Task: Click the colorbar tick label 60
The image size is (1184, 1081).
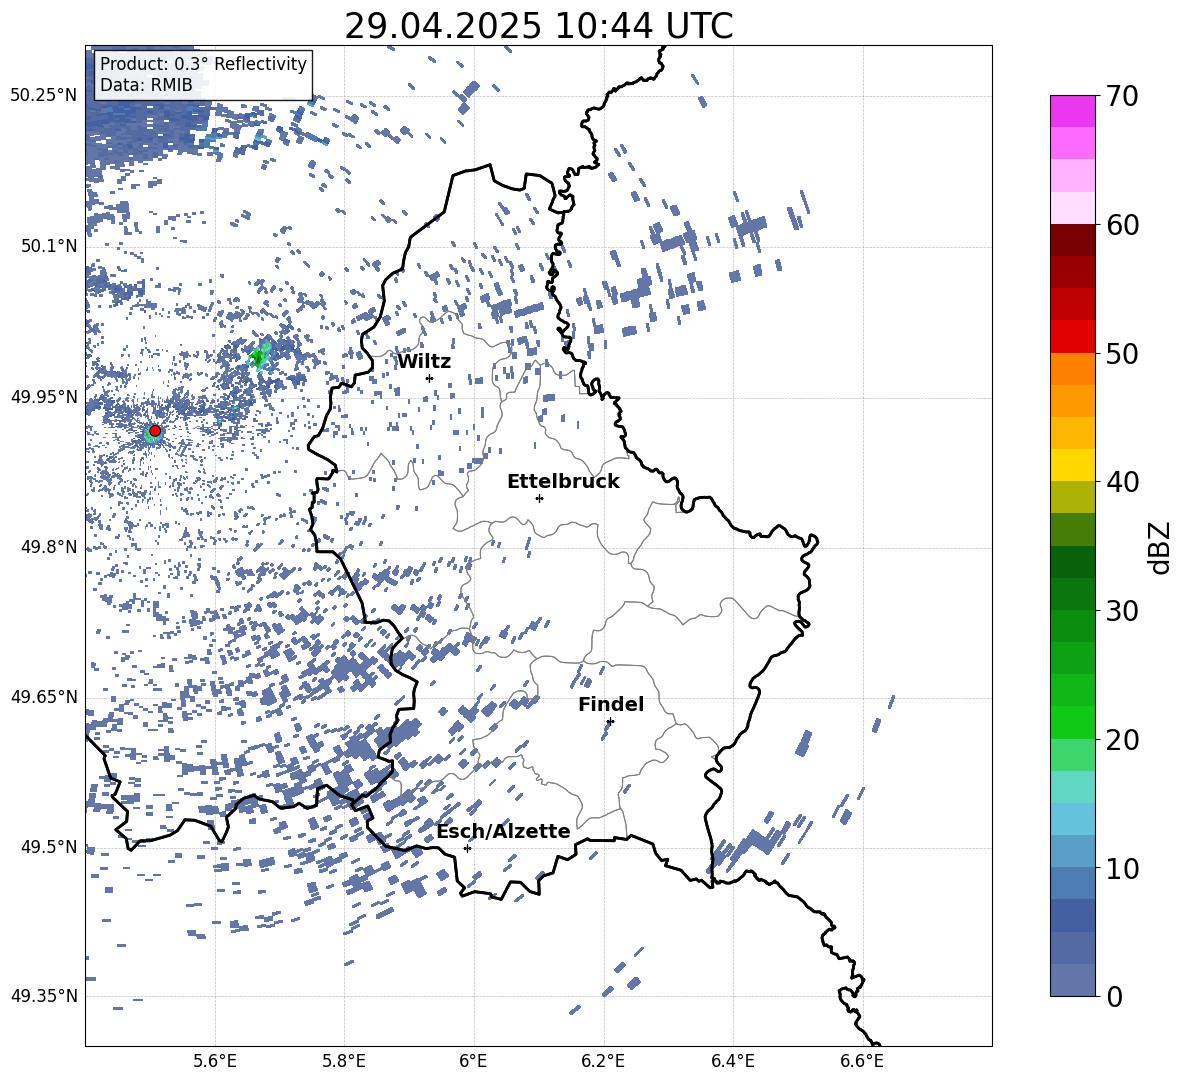Action: [x=1122, y=225]
